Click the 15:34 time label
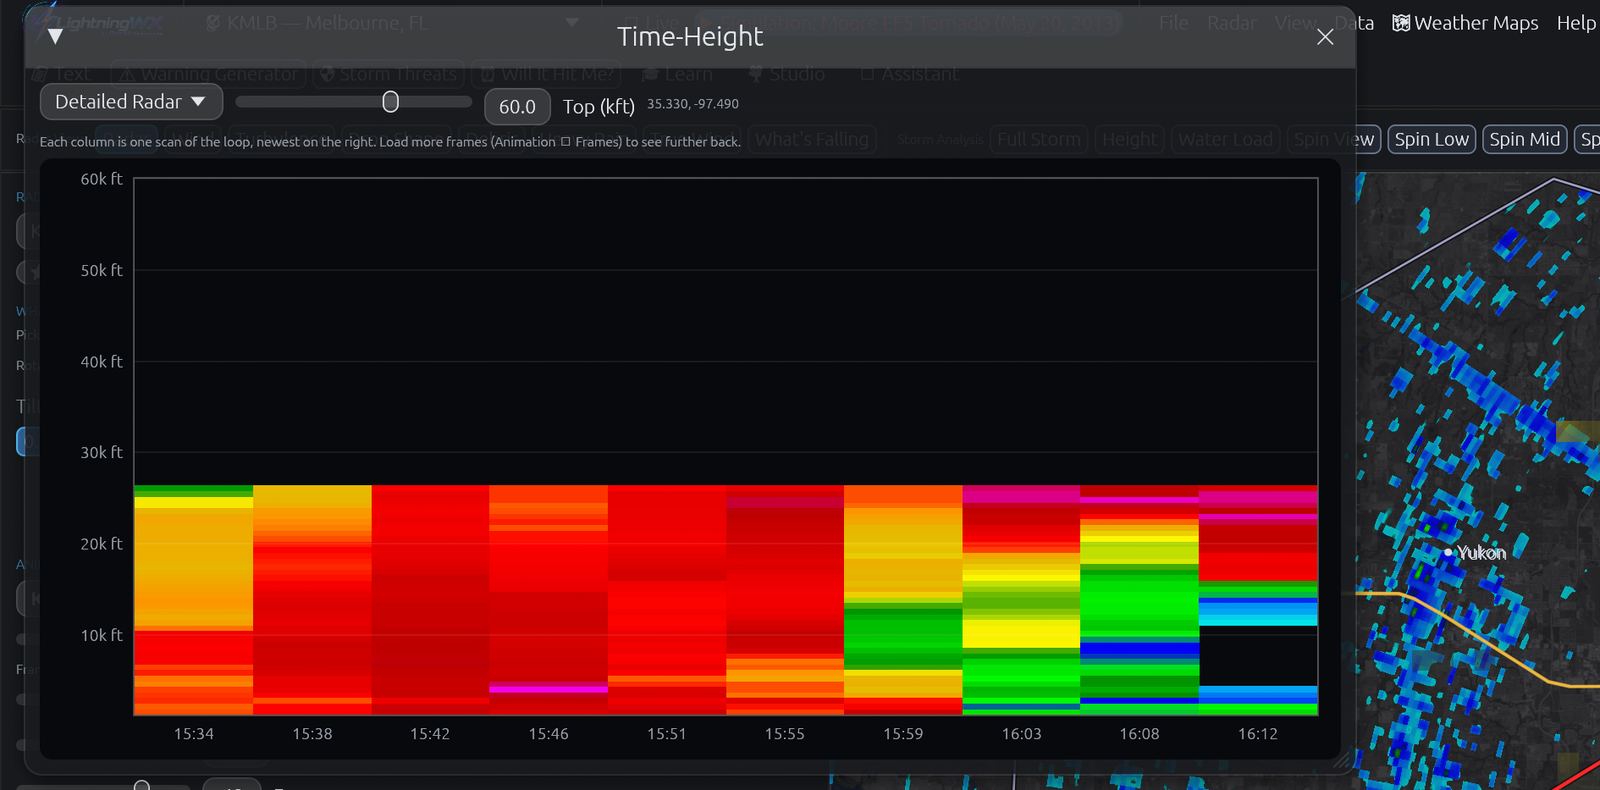 (194, 734)
